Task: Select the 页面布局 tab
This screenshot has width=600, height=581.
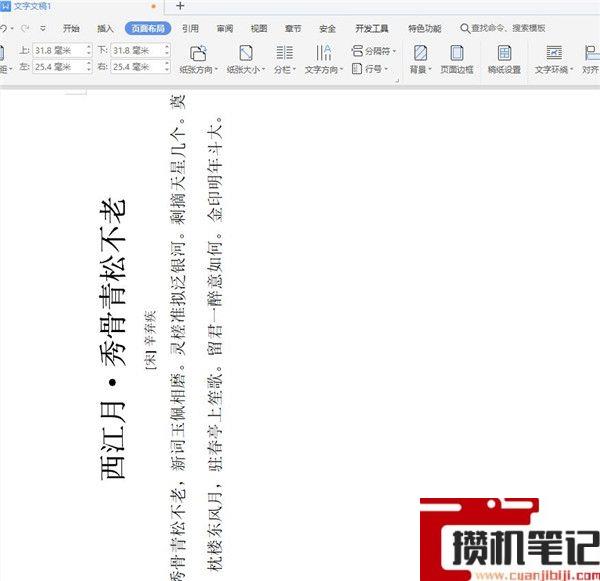Action: click(148, 28)
